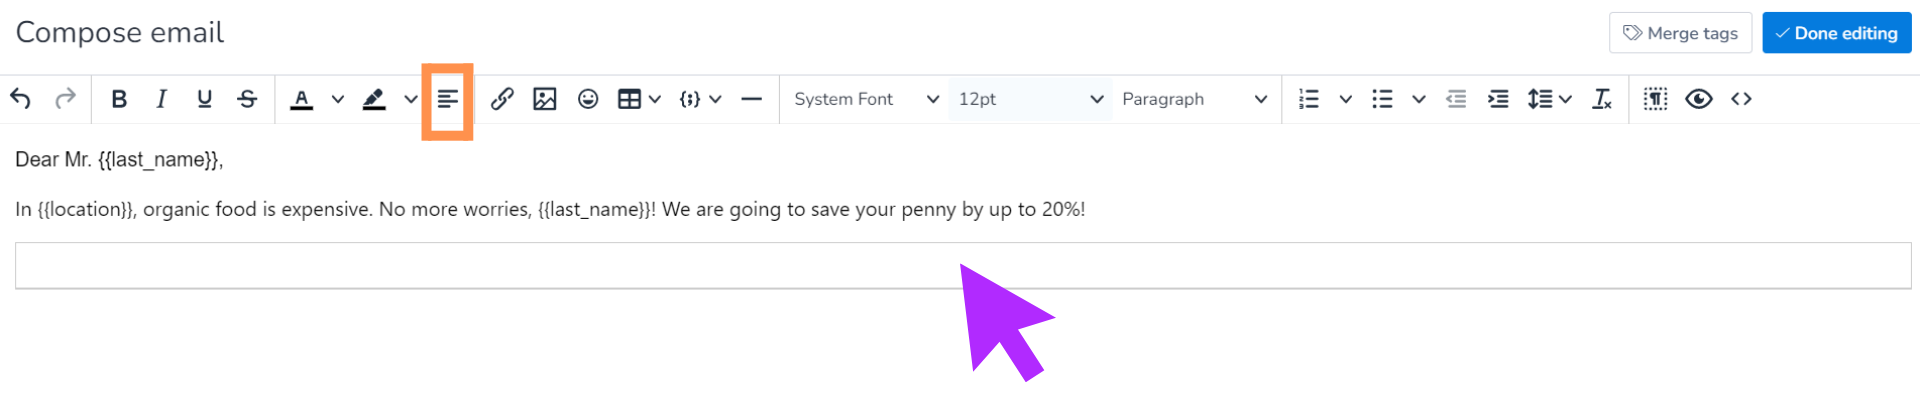Insert a link with the chain icon
The width and height of the screenshot is (1920, 401).
tap(502, 99)
